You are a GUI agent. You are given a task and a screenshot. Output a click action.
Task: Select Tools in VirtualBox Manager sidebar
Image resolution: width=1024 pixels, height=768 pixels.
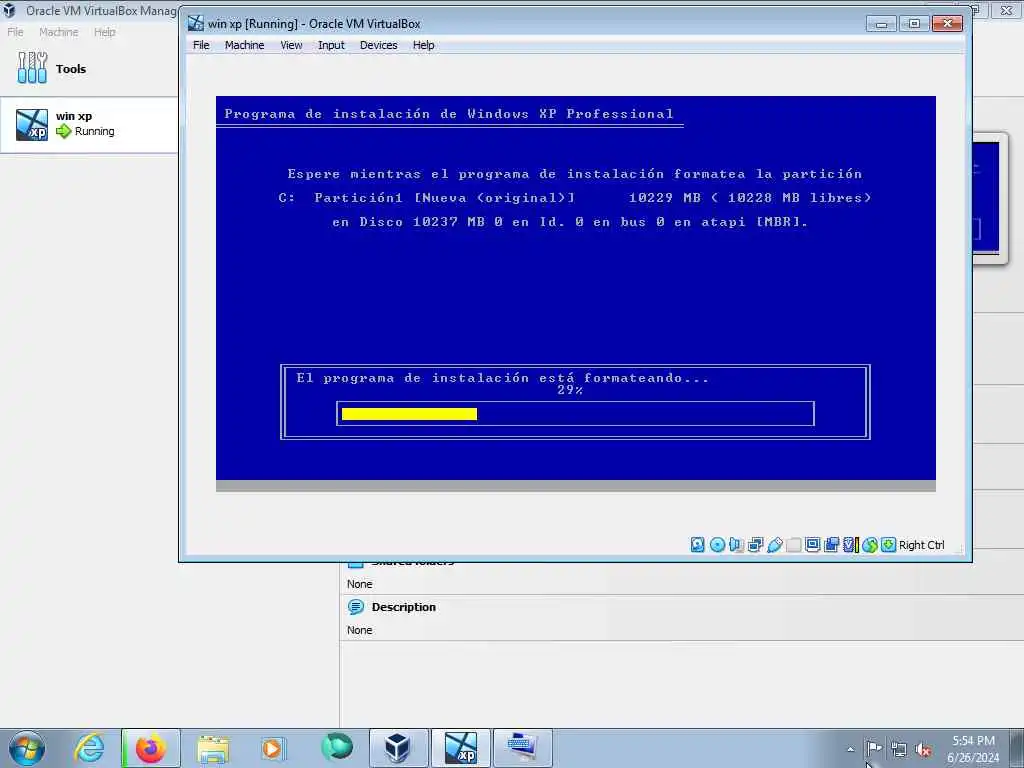(x=89, y=69)
